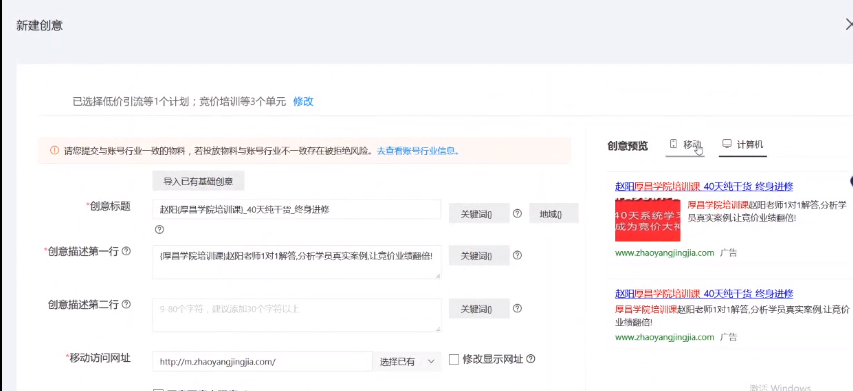Click the red ad image thumbnail in preview
Screen dimensions: 853x391
[647, 220]
